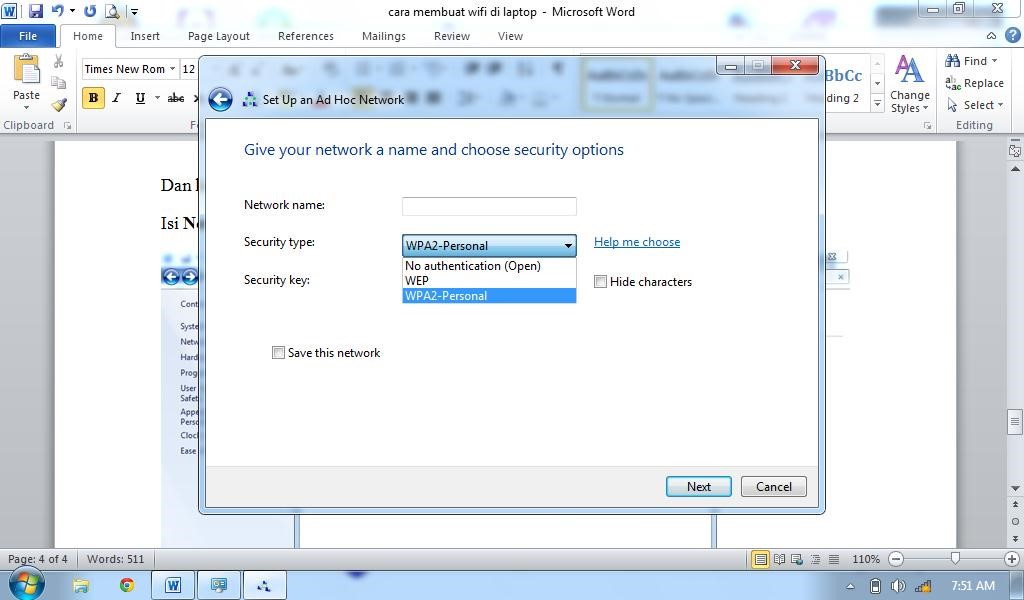
Task: Toggle Bold formatting
Action: [x=93, y=98]
